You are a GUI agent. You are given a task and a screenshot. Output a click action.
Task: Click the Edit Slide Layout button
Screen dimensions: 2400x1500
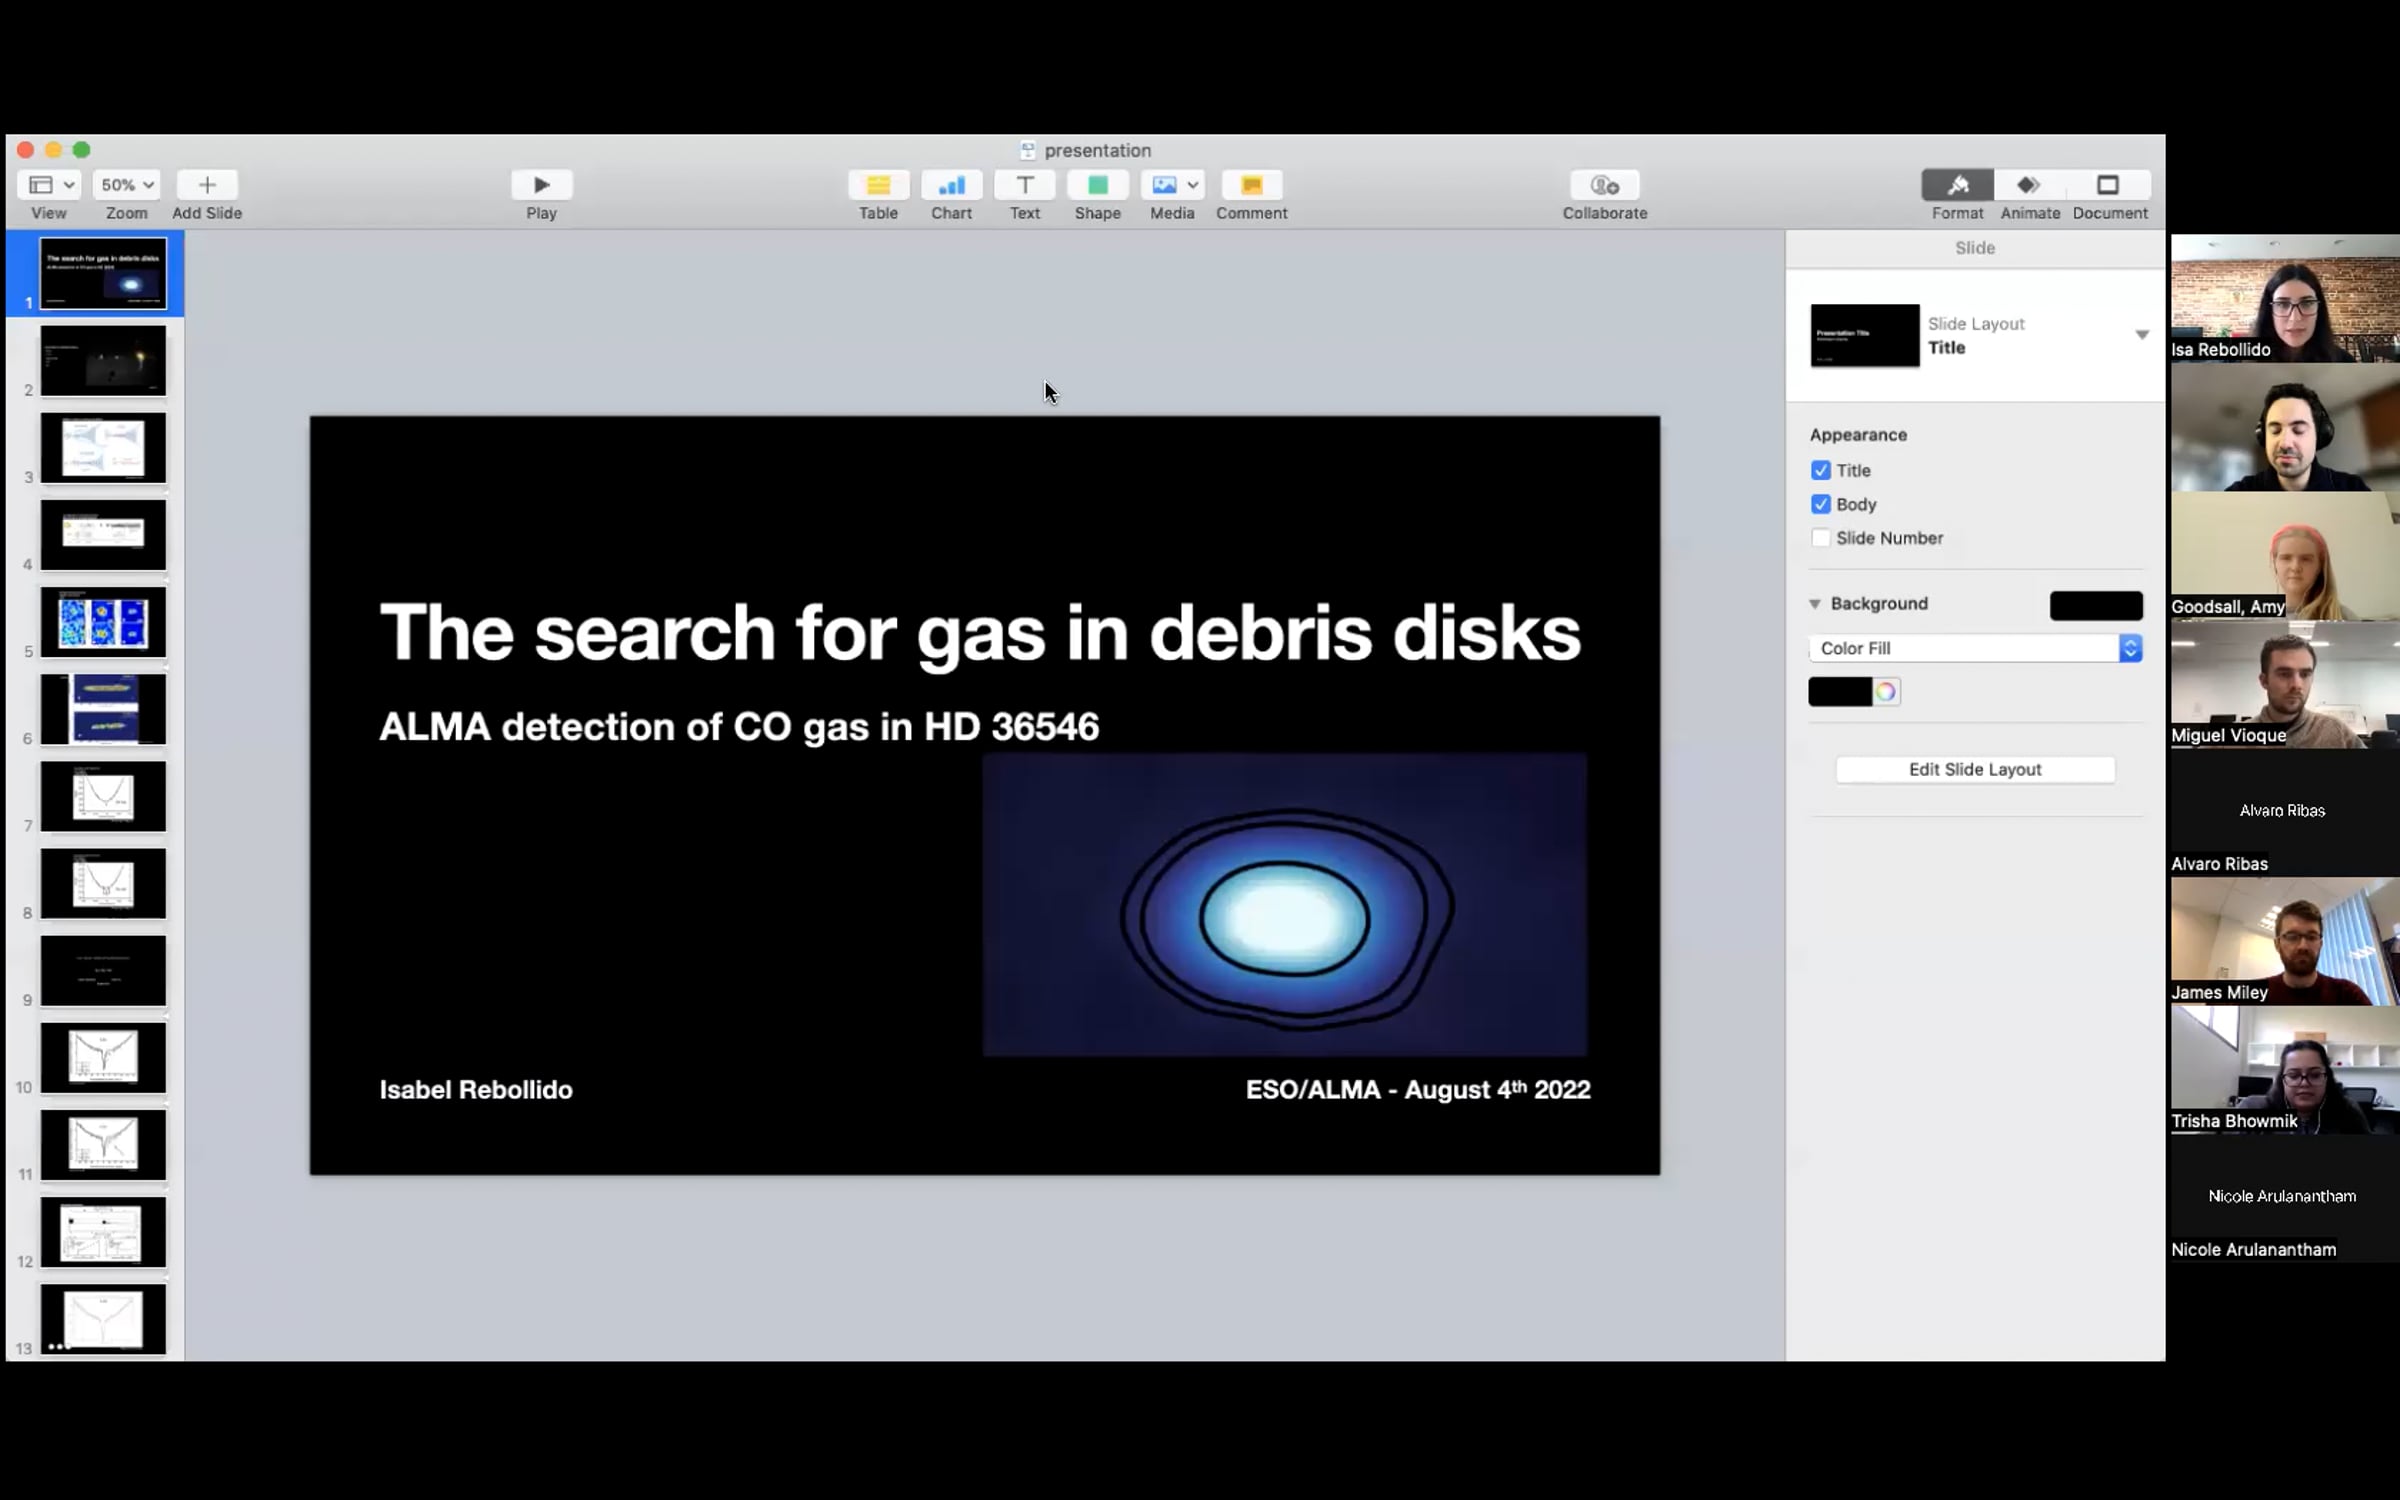click(1974, 769)
